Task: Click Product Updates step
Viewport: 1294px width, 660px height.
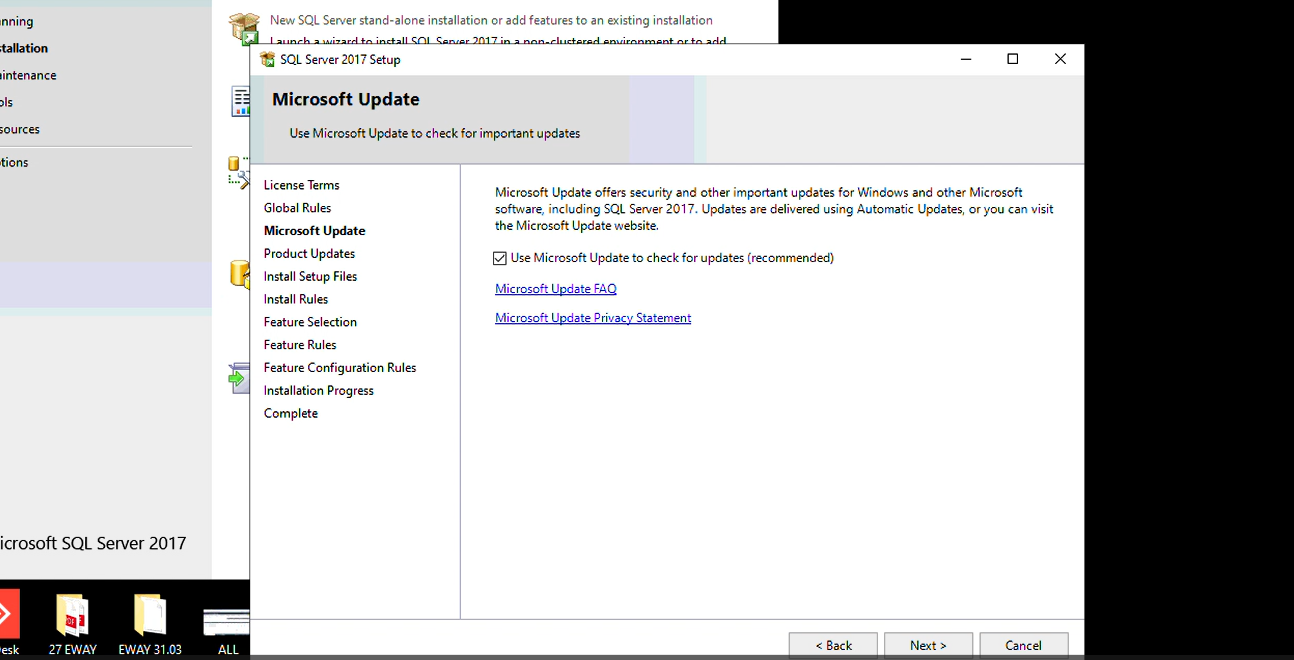Action: click(309, 254)
